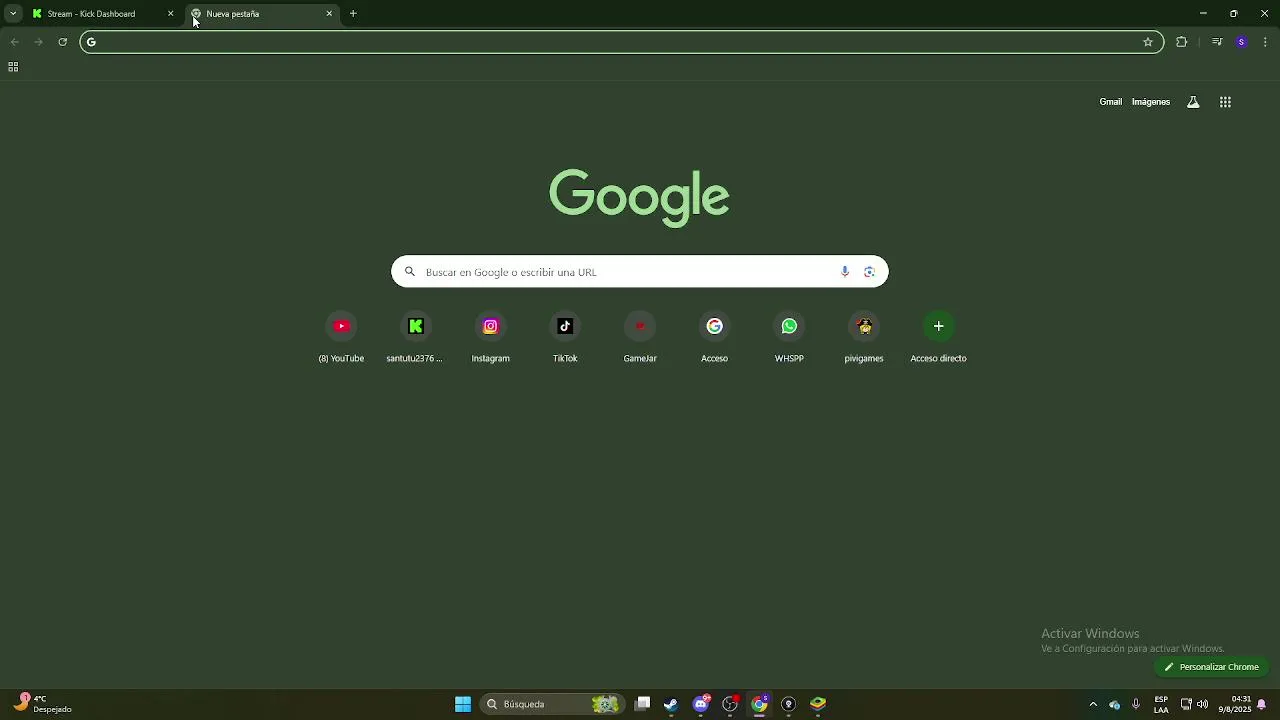Open media controls icon in toolbar
Image resolution: width=1280 pixels, height=720 pixels.
(x=1217, y=42)
